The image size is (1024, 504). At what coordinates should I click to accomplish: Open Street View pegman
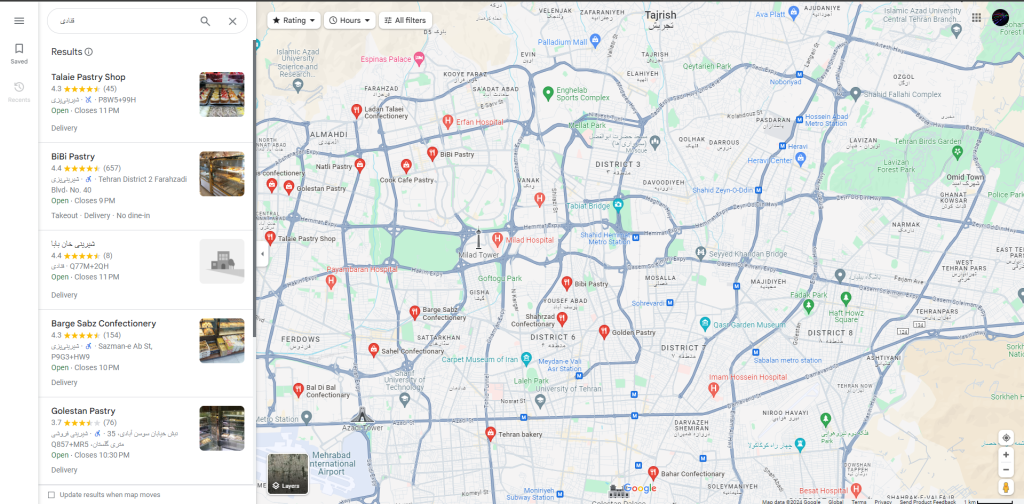pyautogui.click(x=1006, y=487)
